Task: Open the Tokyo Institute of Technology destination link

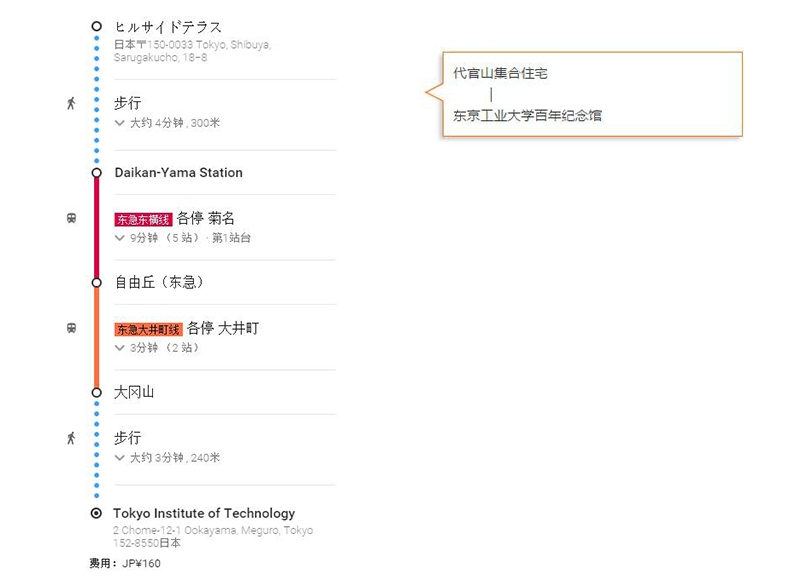Action: 204,513
